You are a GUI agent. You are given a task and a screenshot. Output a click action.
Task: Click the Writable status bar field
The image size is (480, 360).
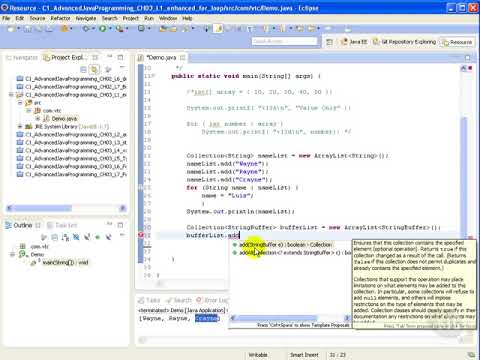point(258,355)
